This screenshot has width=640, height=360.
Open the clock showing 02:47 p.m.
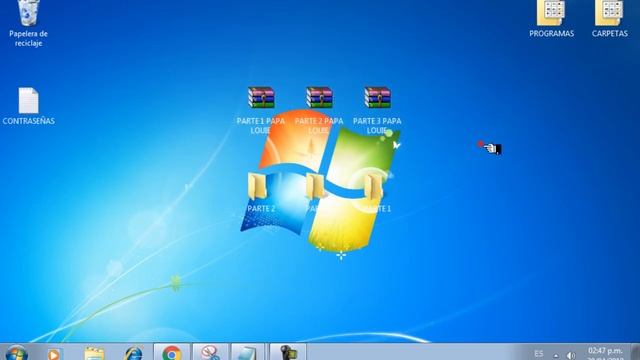click(x=605, y=353)
